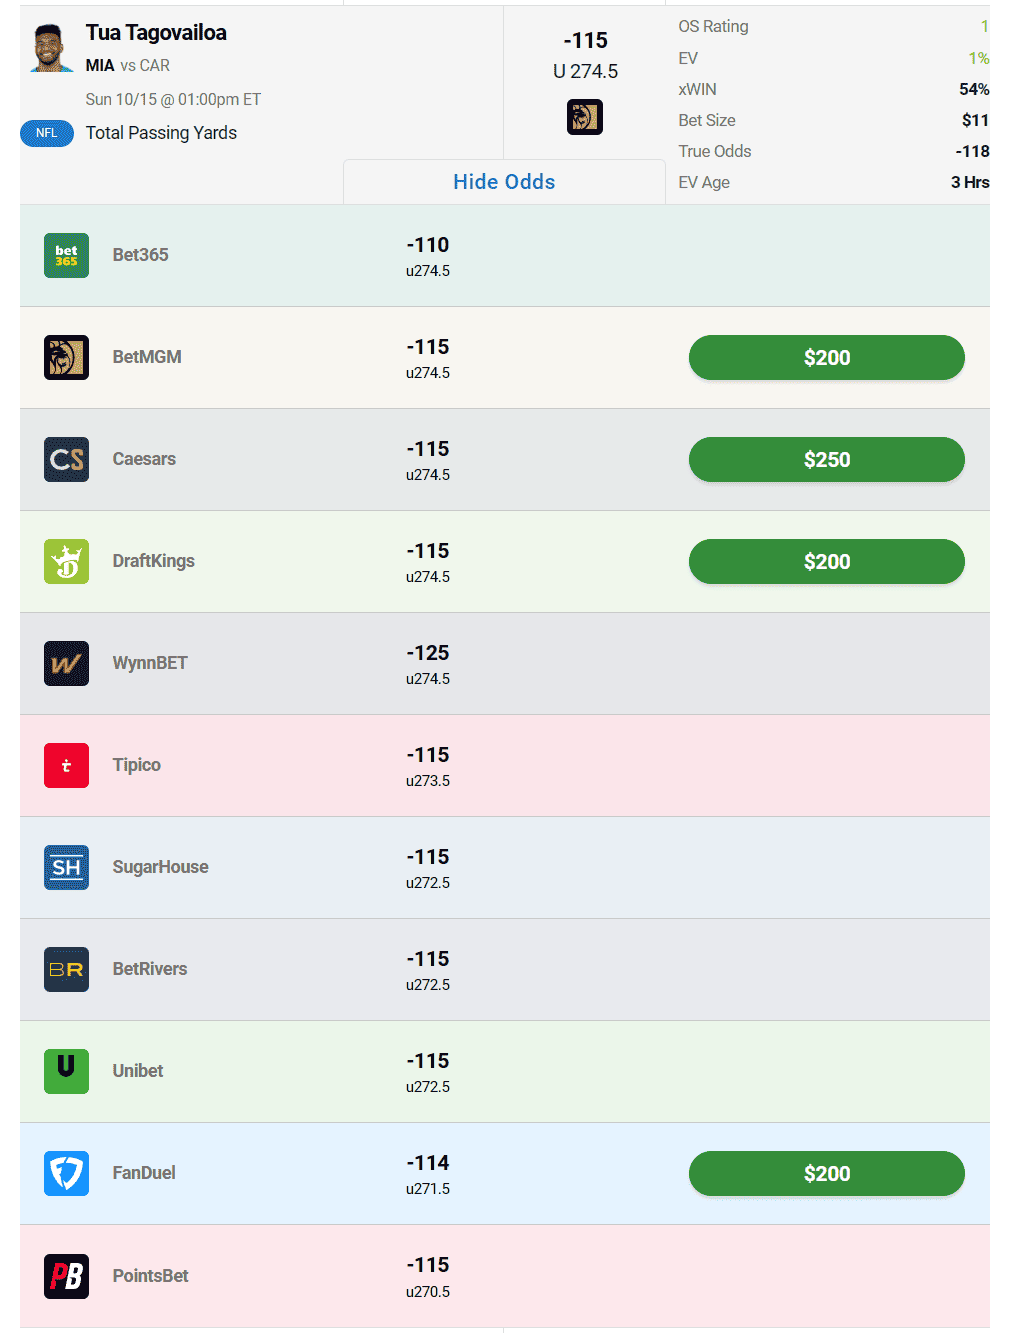Click Tua Tagovailoa's player photo
Viewport: 1021px width, 1333px height.
[x=50, y=48]
